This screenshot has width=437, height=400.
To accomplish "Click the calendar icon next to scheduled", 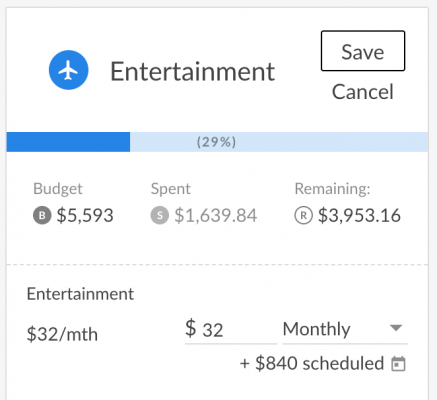I will click(x=398, y=363).
